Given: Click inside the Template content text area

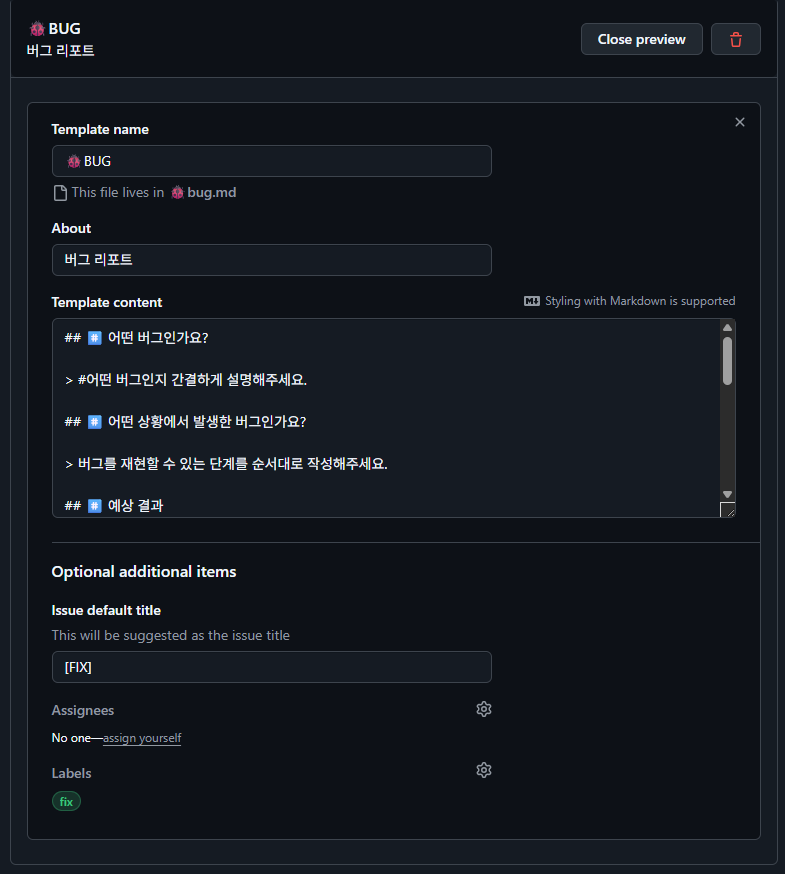Looking at the screenshot, I should pyautogui.click(x=385, y=420).
